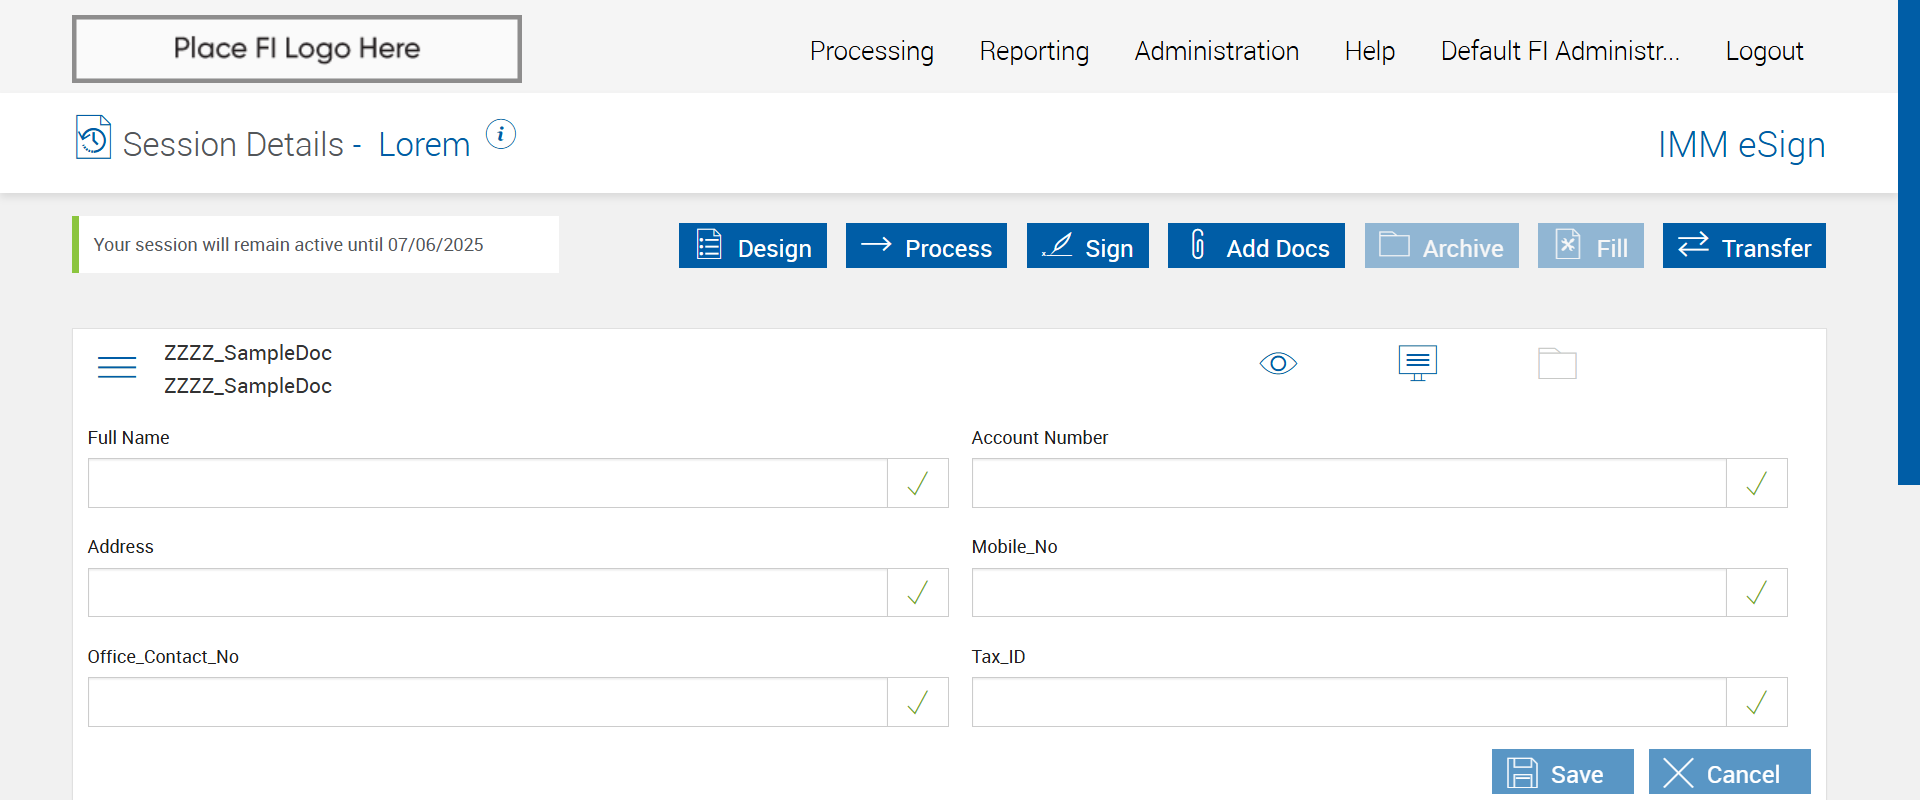Confirm the Account Number field checkmark
The width and height of the screenshot is (1920, 800).
point(1756,484)
